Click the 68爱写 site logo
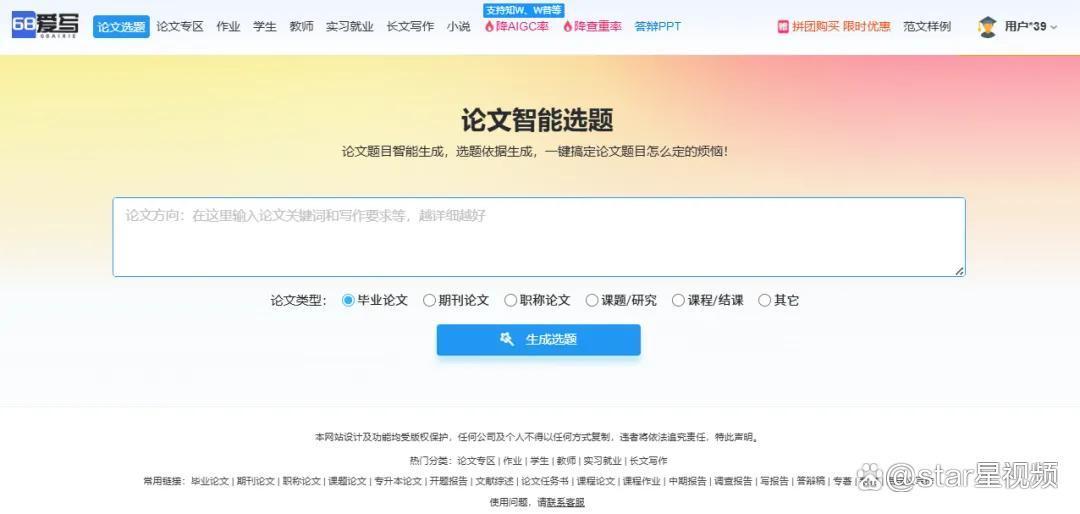Screen dimensions: 1080x514 coord(45,25)
